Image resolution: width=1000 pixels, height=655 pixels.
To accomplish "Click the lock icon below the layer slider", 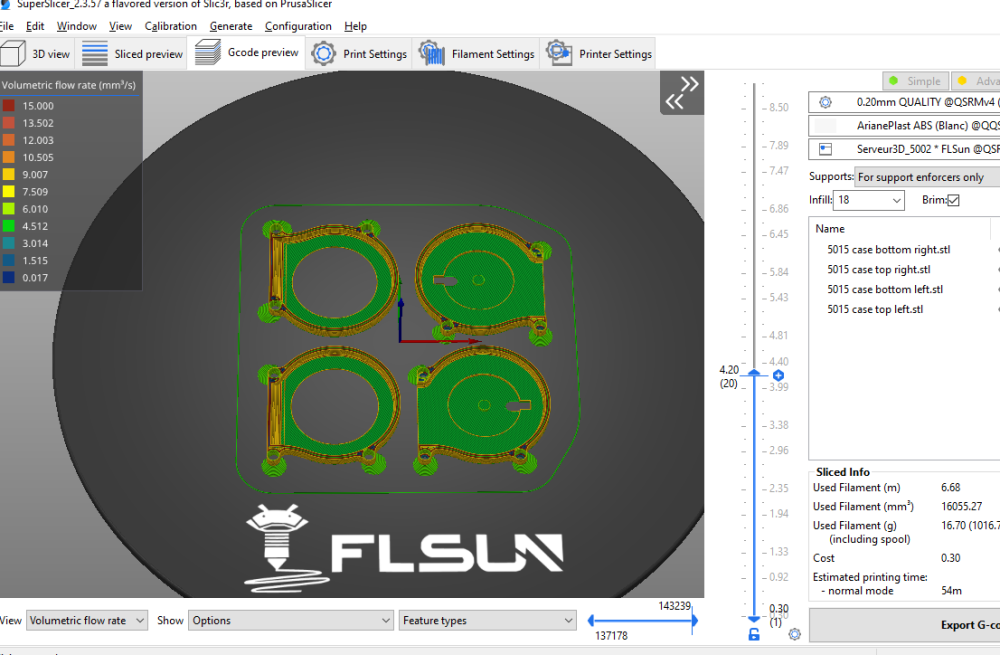I will coord(754,635).
